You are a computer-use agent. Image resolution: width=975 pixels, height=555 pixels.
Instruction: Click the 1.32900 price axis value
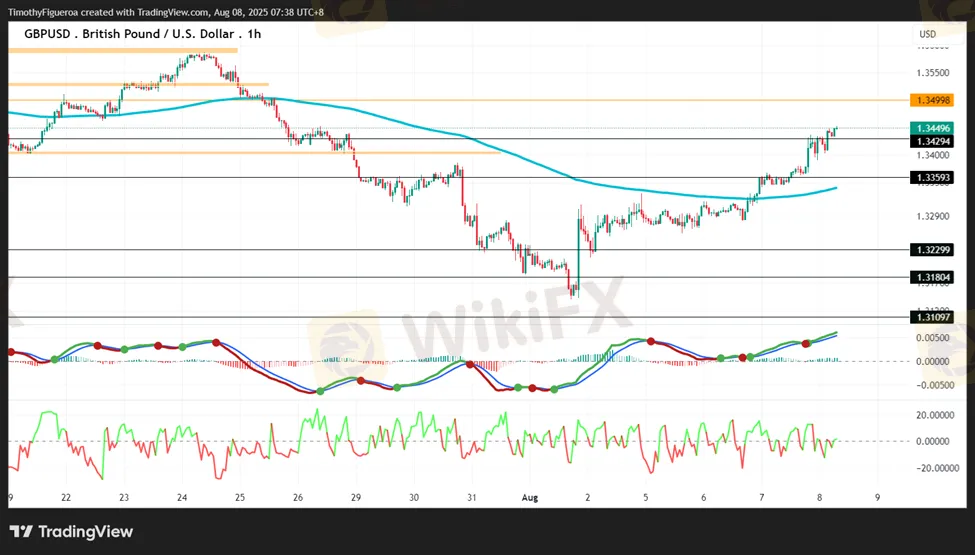click(x=933, y=216)
